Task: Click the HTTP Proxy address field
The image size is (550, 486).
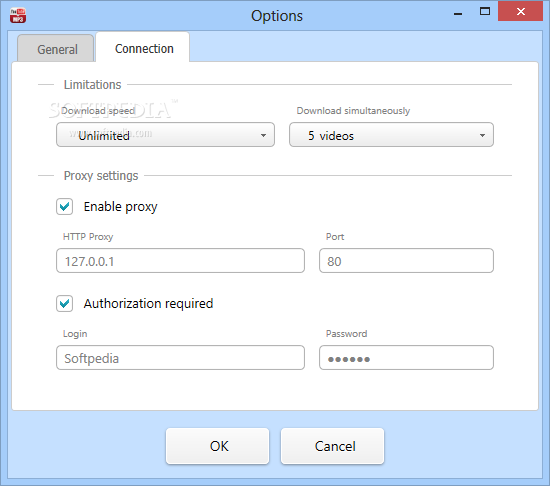Action: 180,261
